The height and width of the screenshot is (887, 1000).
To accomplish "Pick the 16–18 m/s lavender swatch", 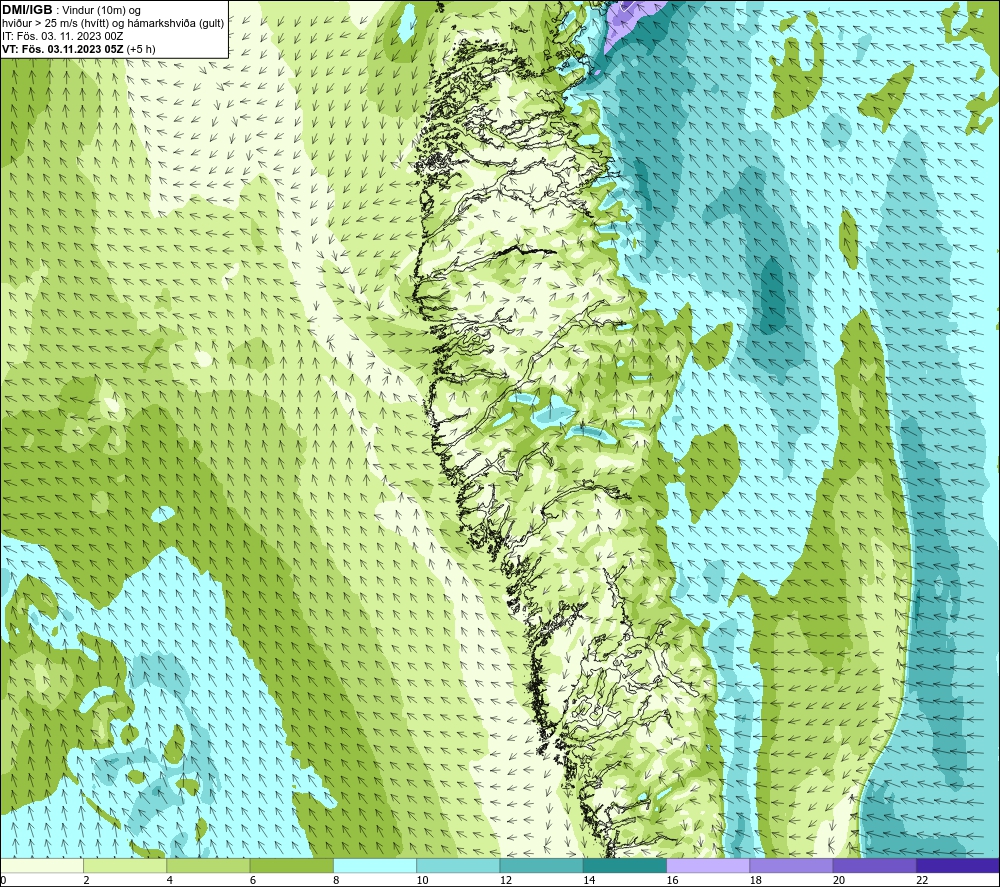I will coord(708,865).
